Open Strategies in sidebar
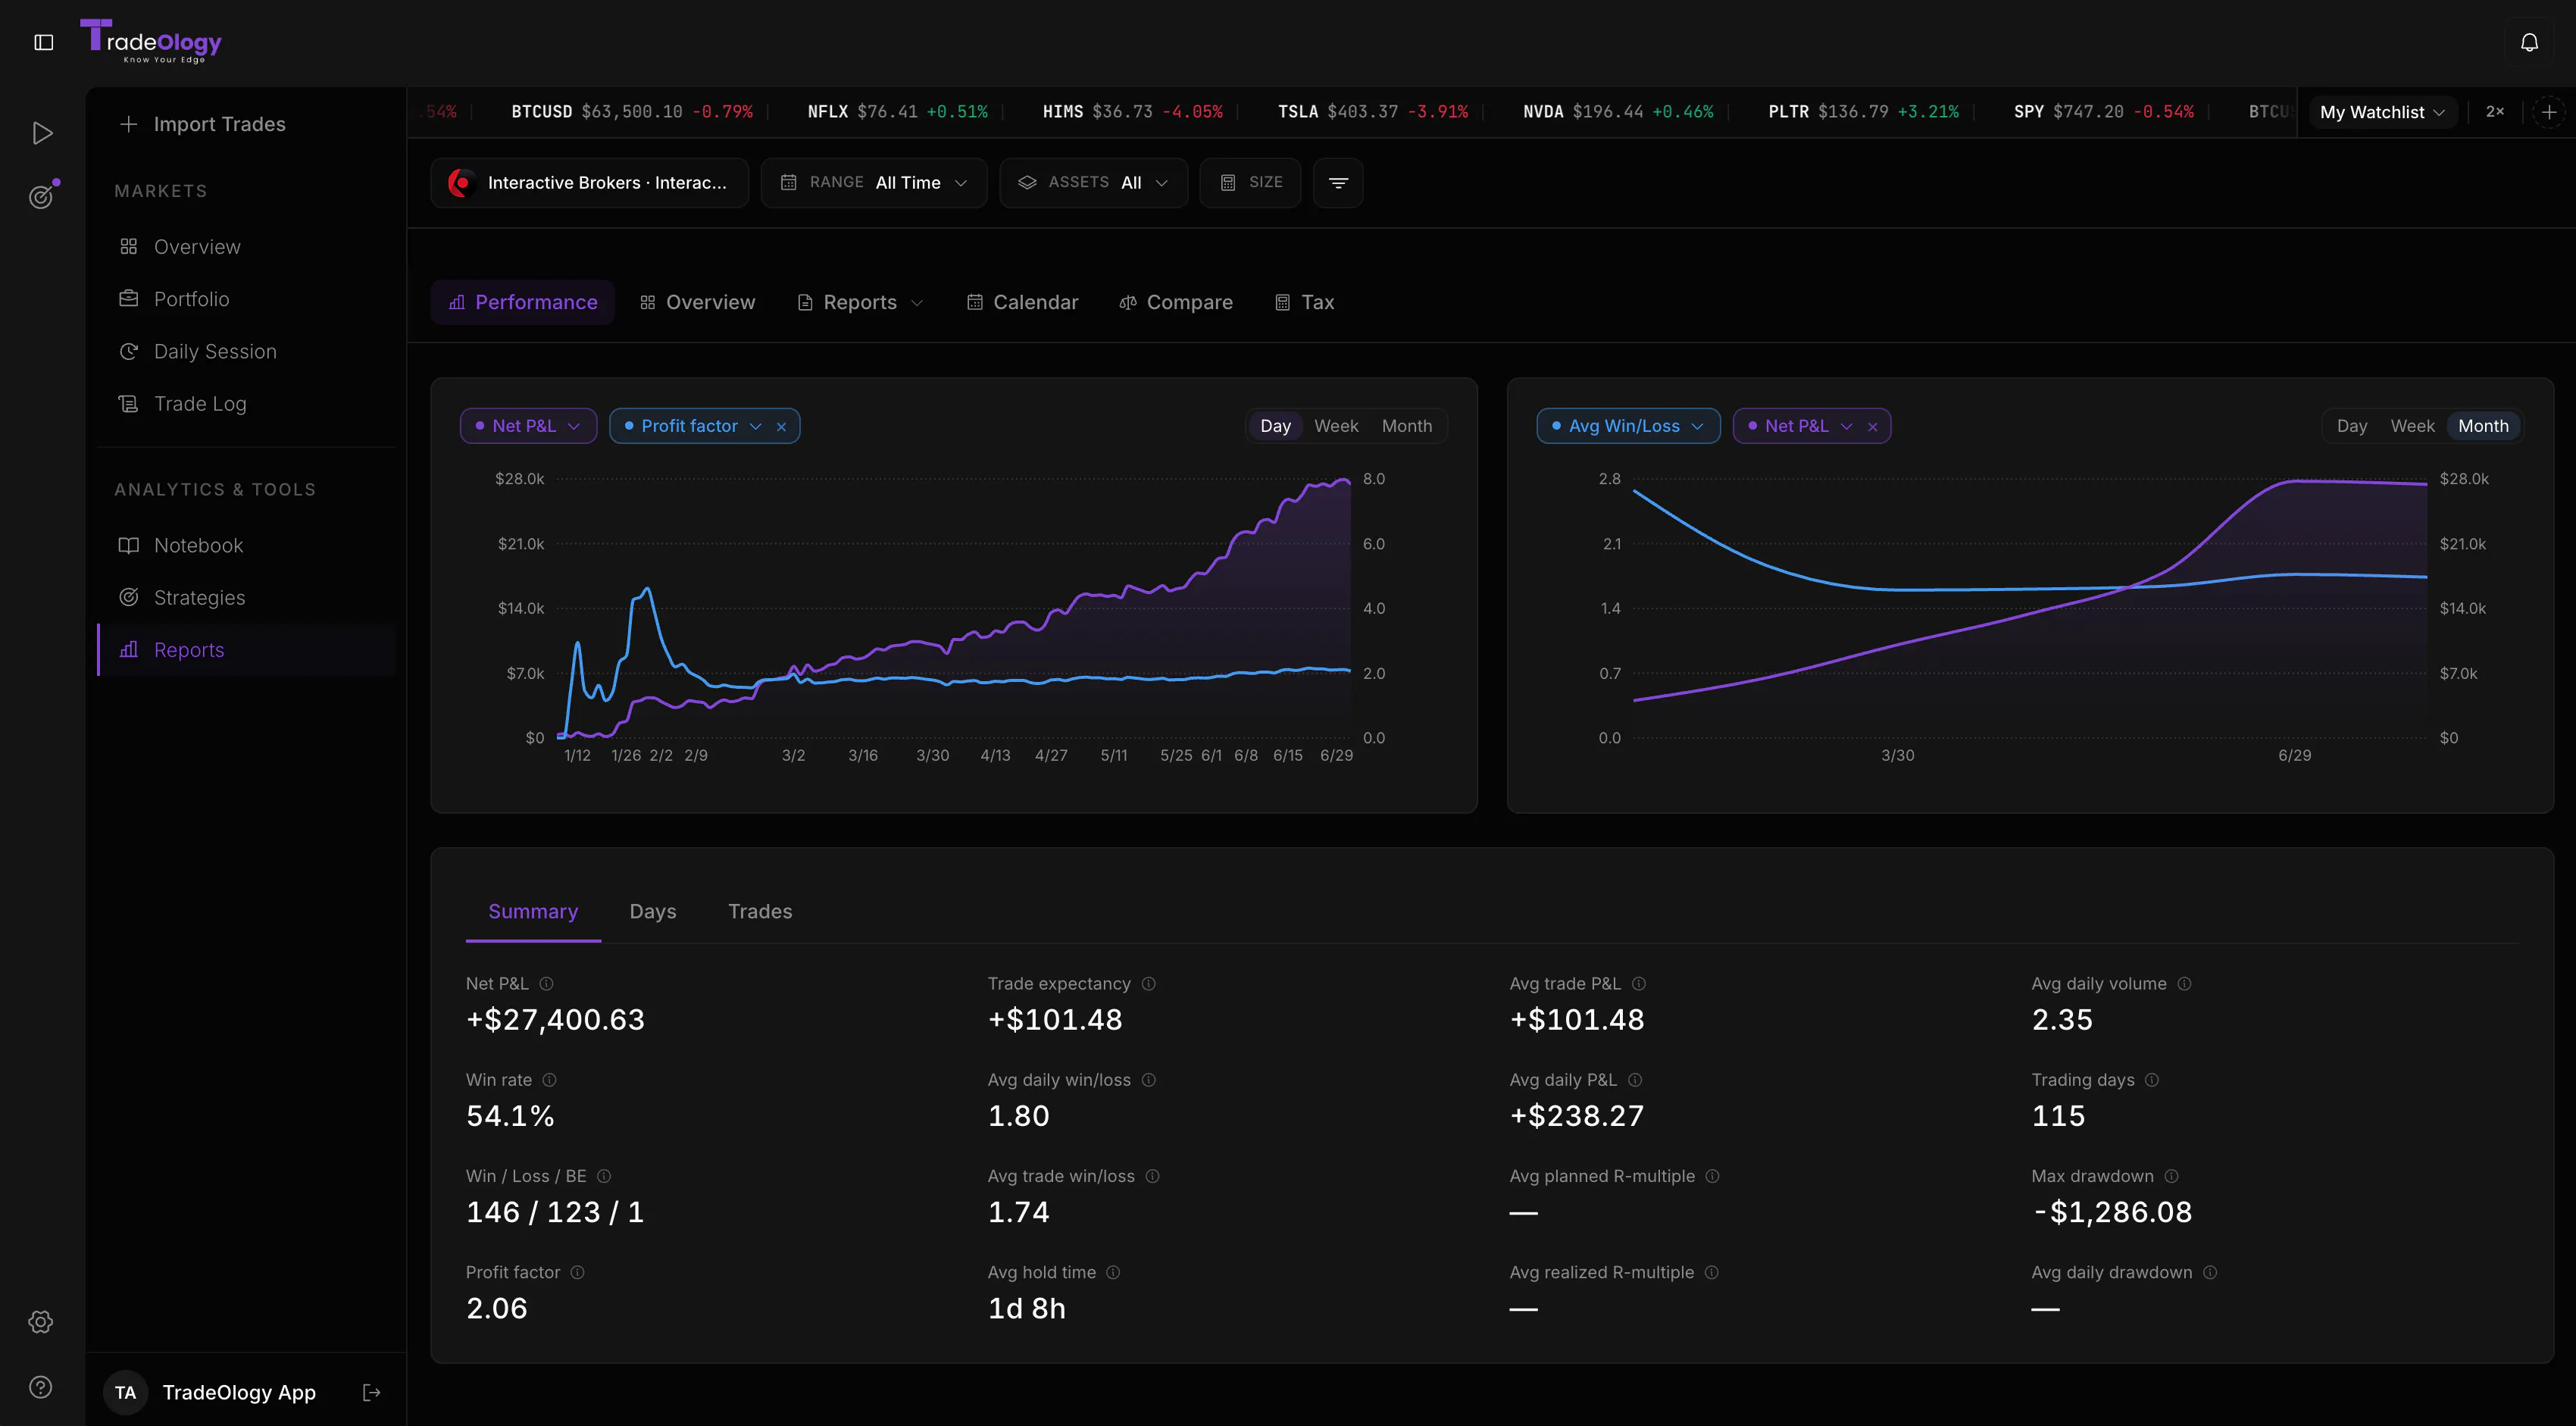The height and width of the screenshot is (1426, 2576). click(247, 597)
